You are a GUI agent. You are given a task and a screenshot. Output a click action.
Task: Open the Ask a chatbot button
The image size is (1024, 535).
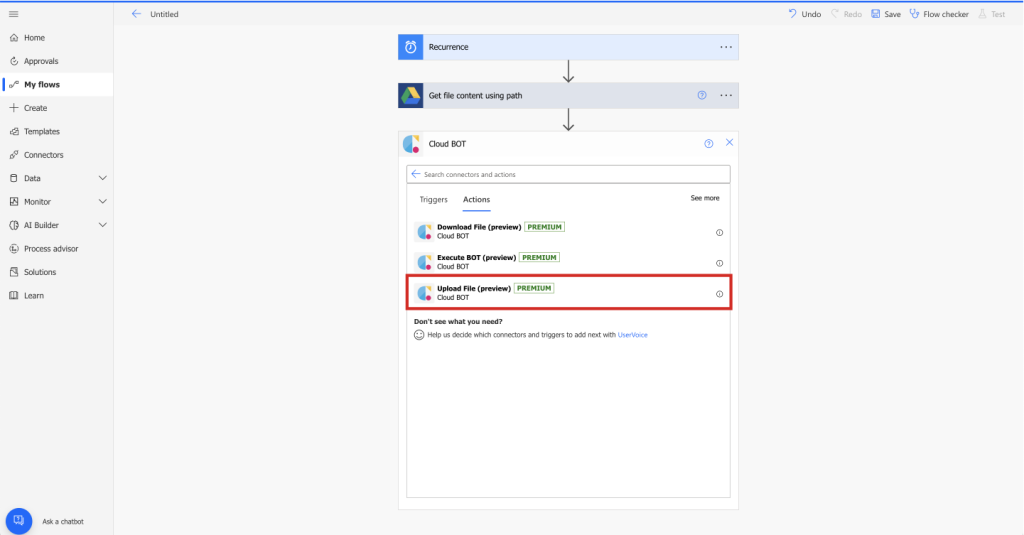pos(19,521)
